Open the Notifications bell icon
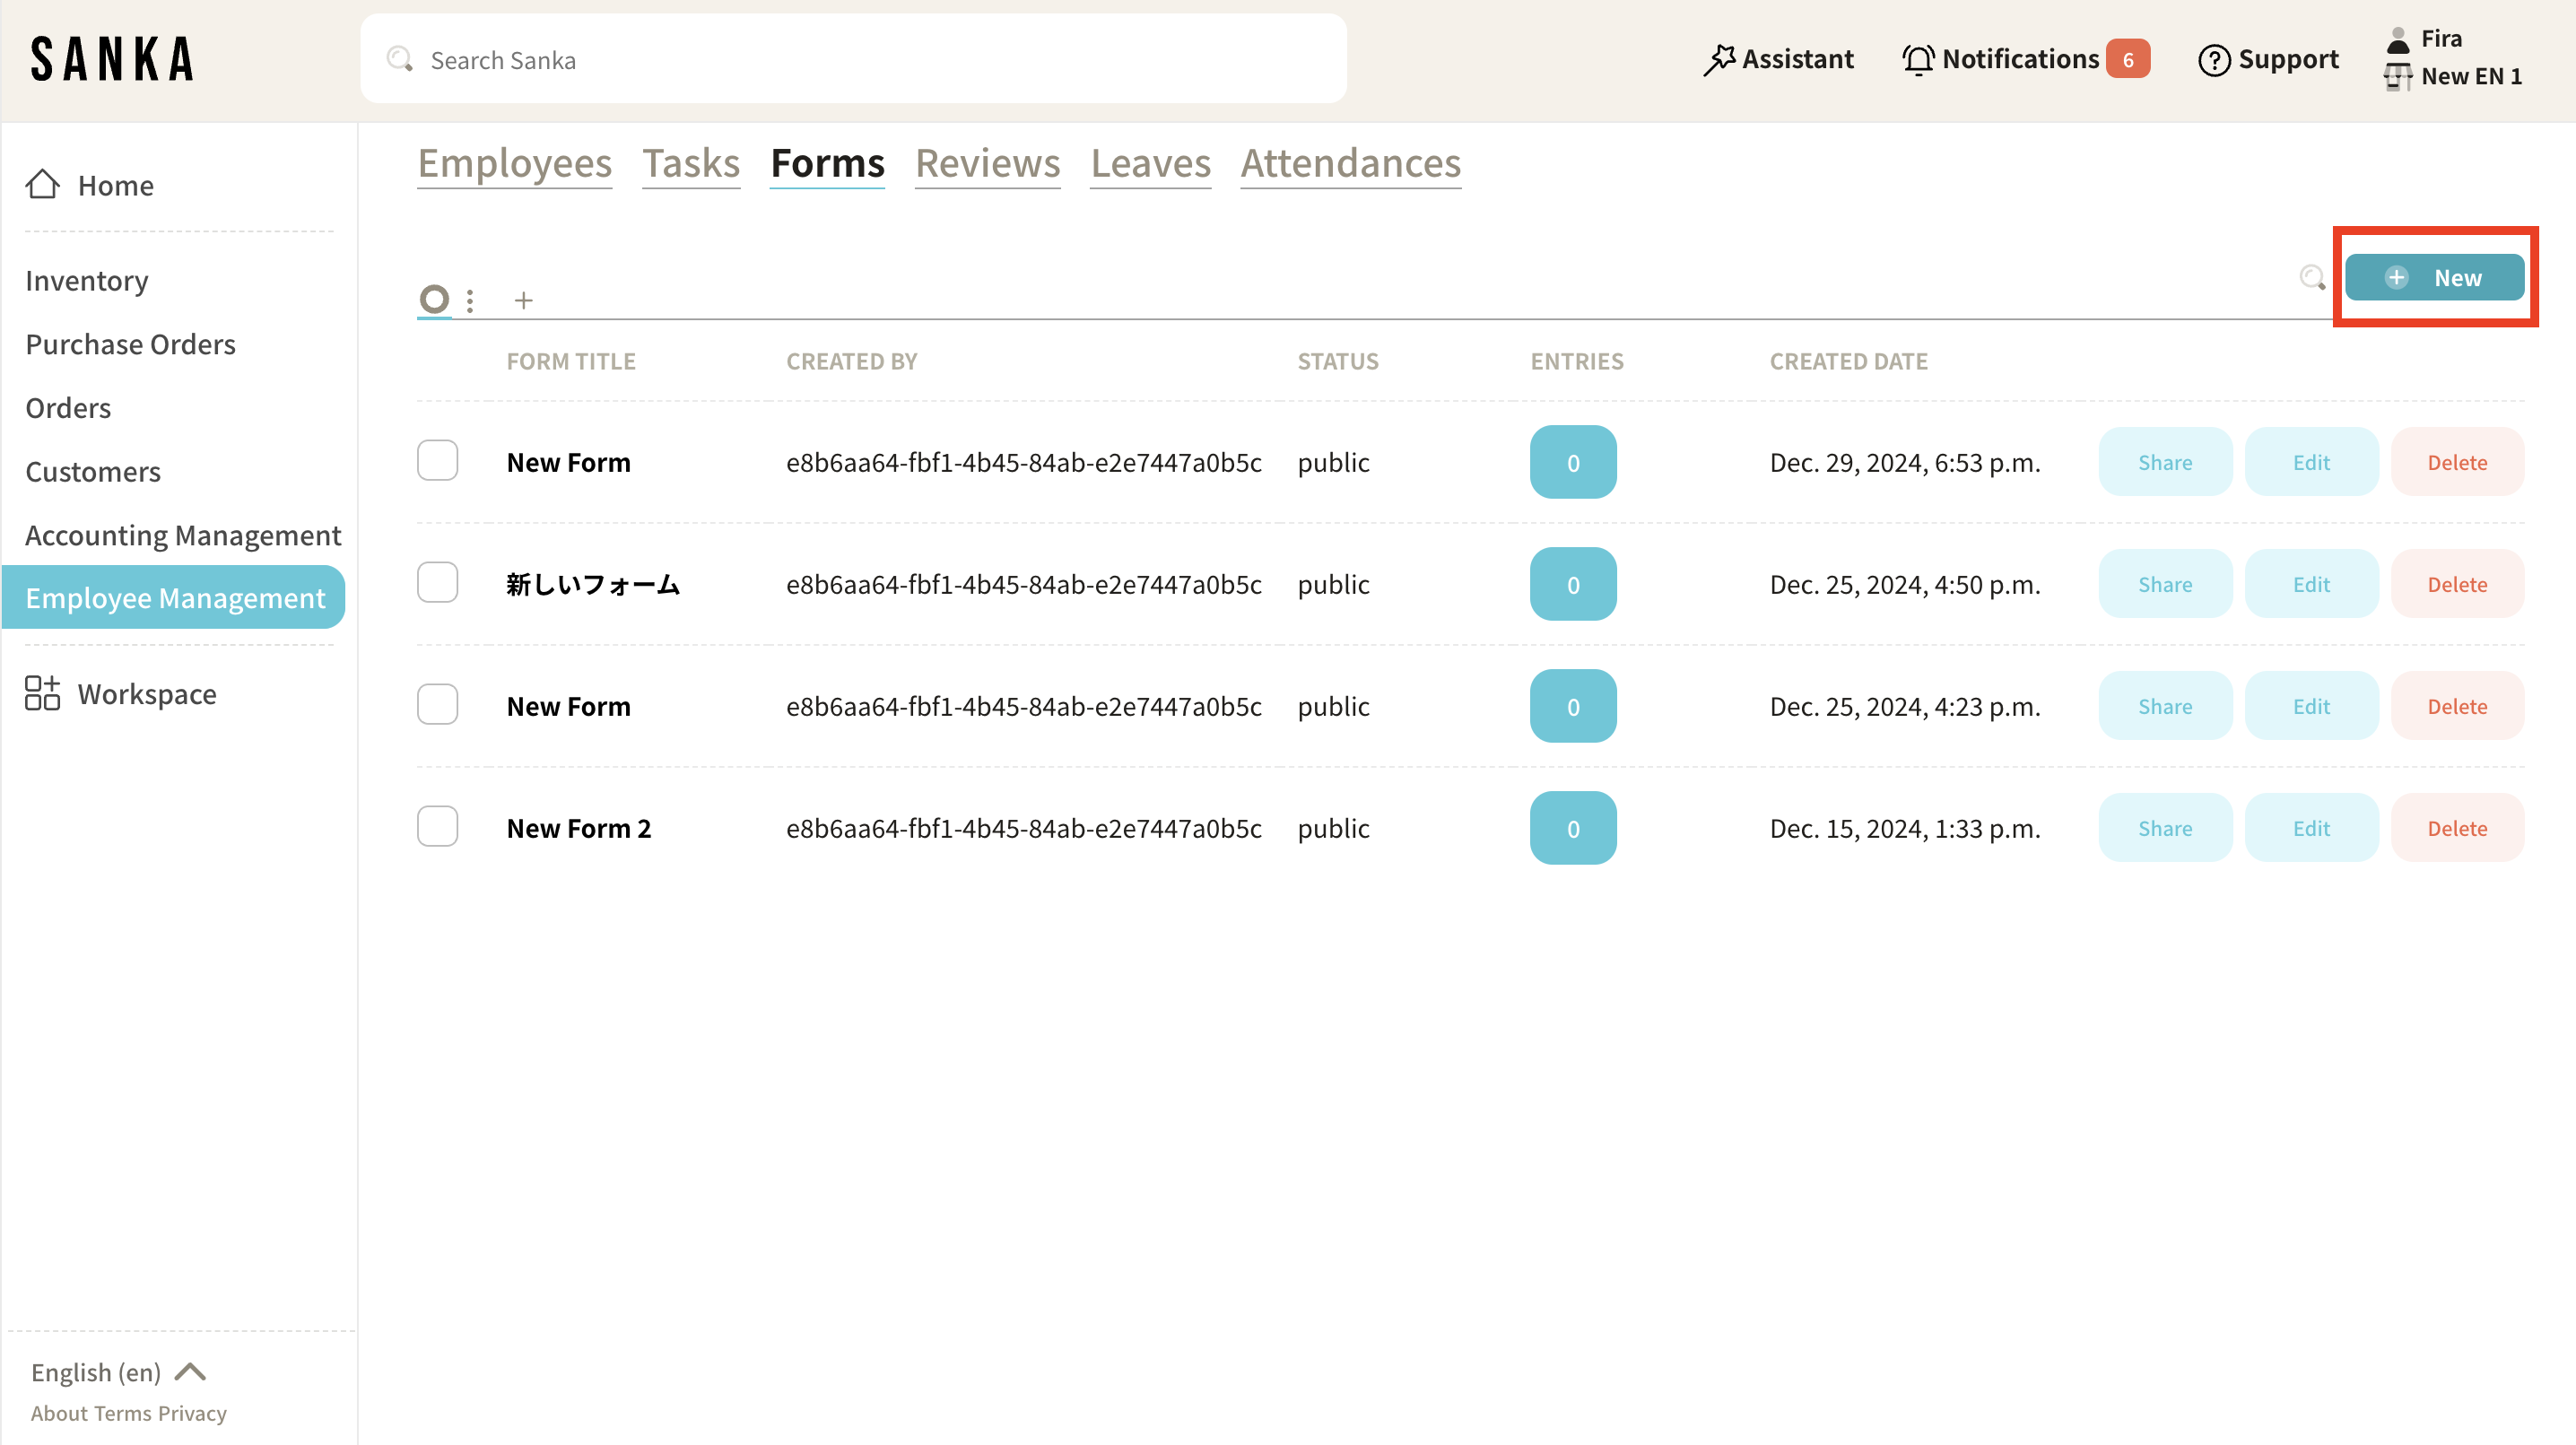The image size is (2576, 1445). coord(1917,60)
